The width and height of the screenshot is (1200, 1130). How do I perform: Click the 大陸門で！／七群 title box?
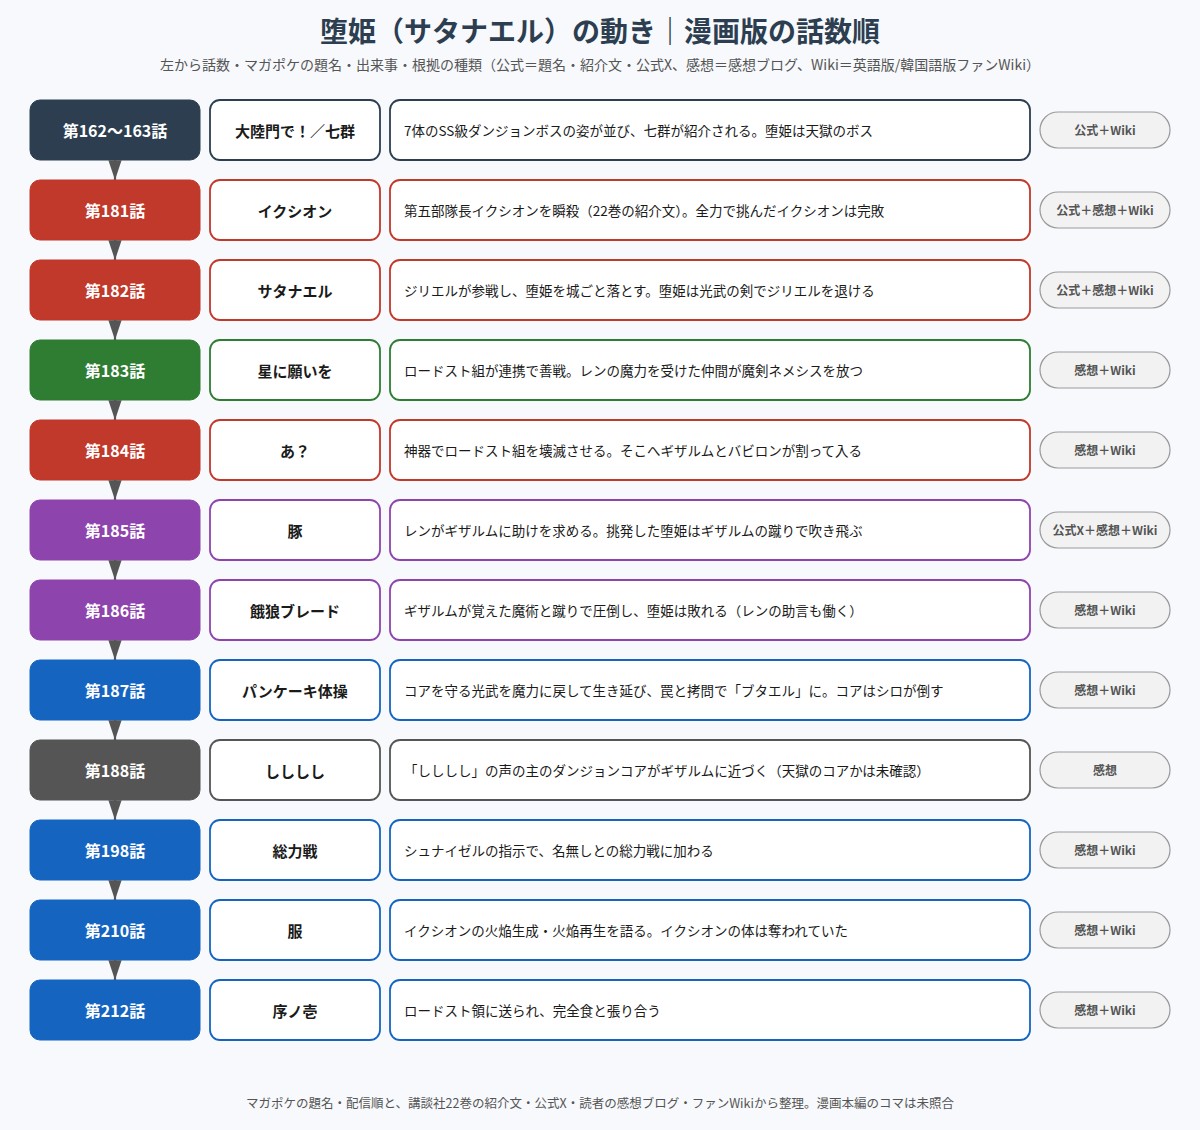click(295, 130)
